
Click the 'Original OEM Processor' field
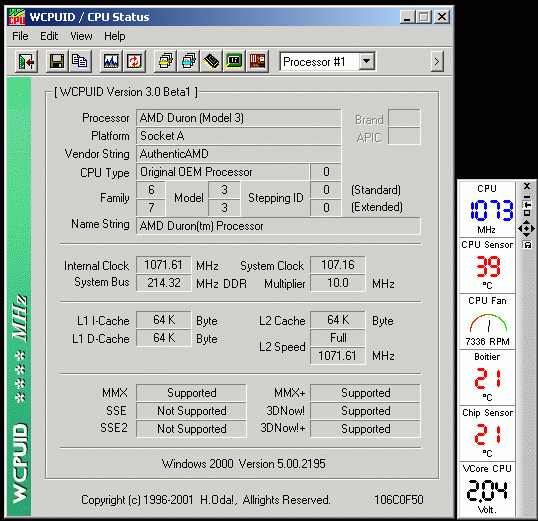tap(222, 172)
